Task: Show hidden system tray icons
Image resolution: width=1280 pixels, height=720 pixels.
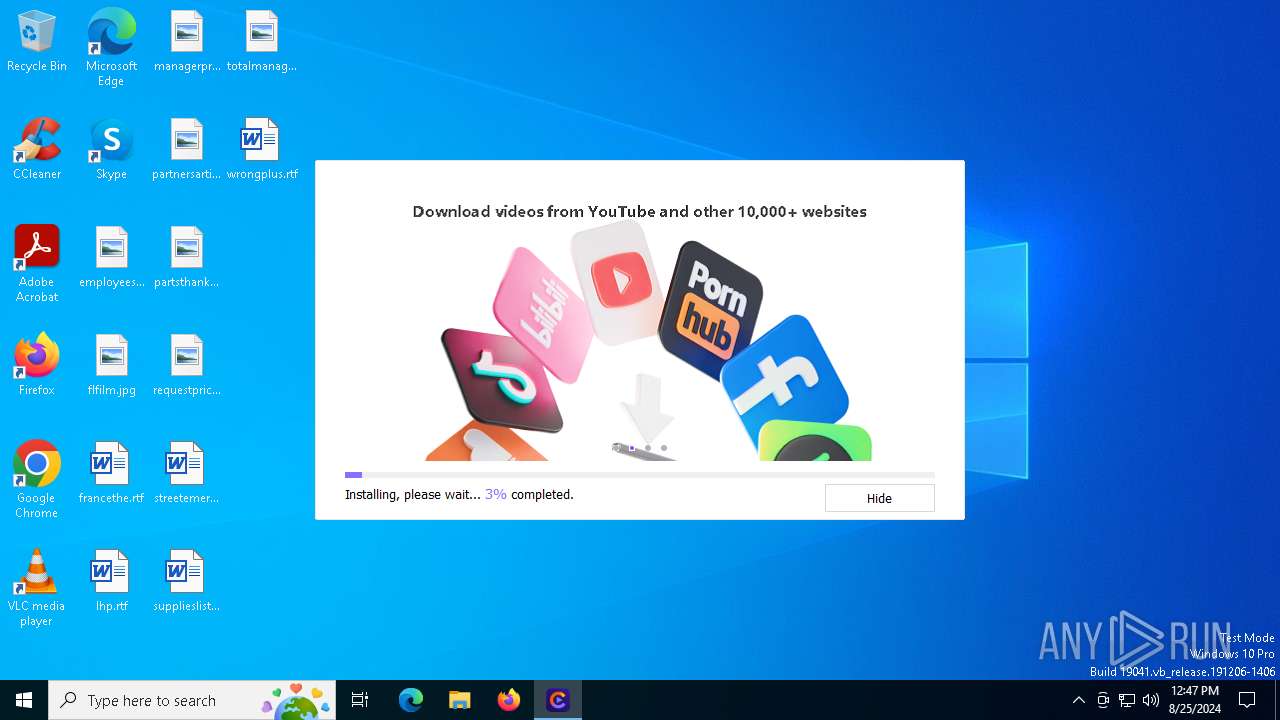Action: [x=1078, y=700]
